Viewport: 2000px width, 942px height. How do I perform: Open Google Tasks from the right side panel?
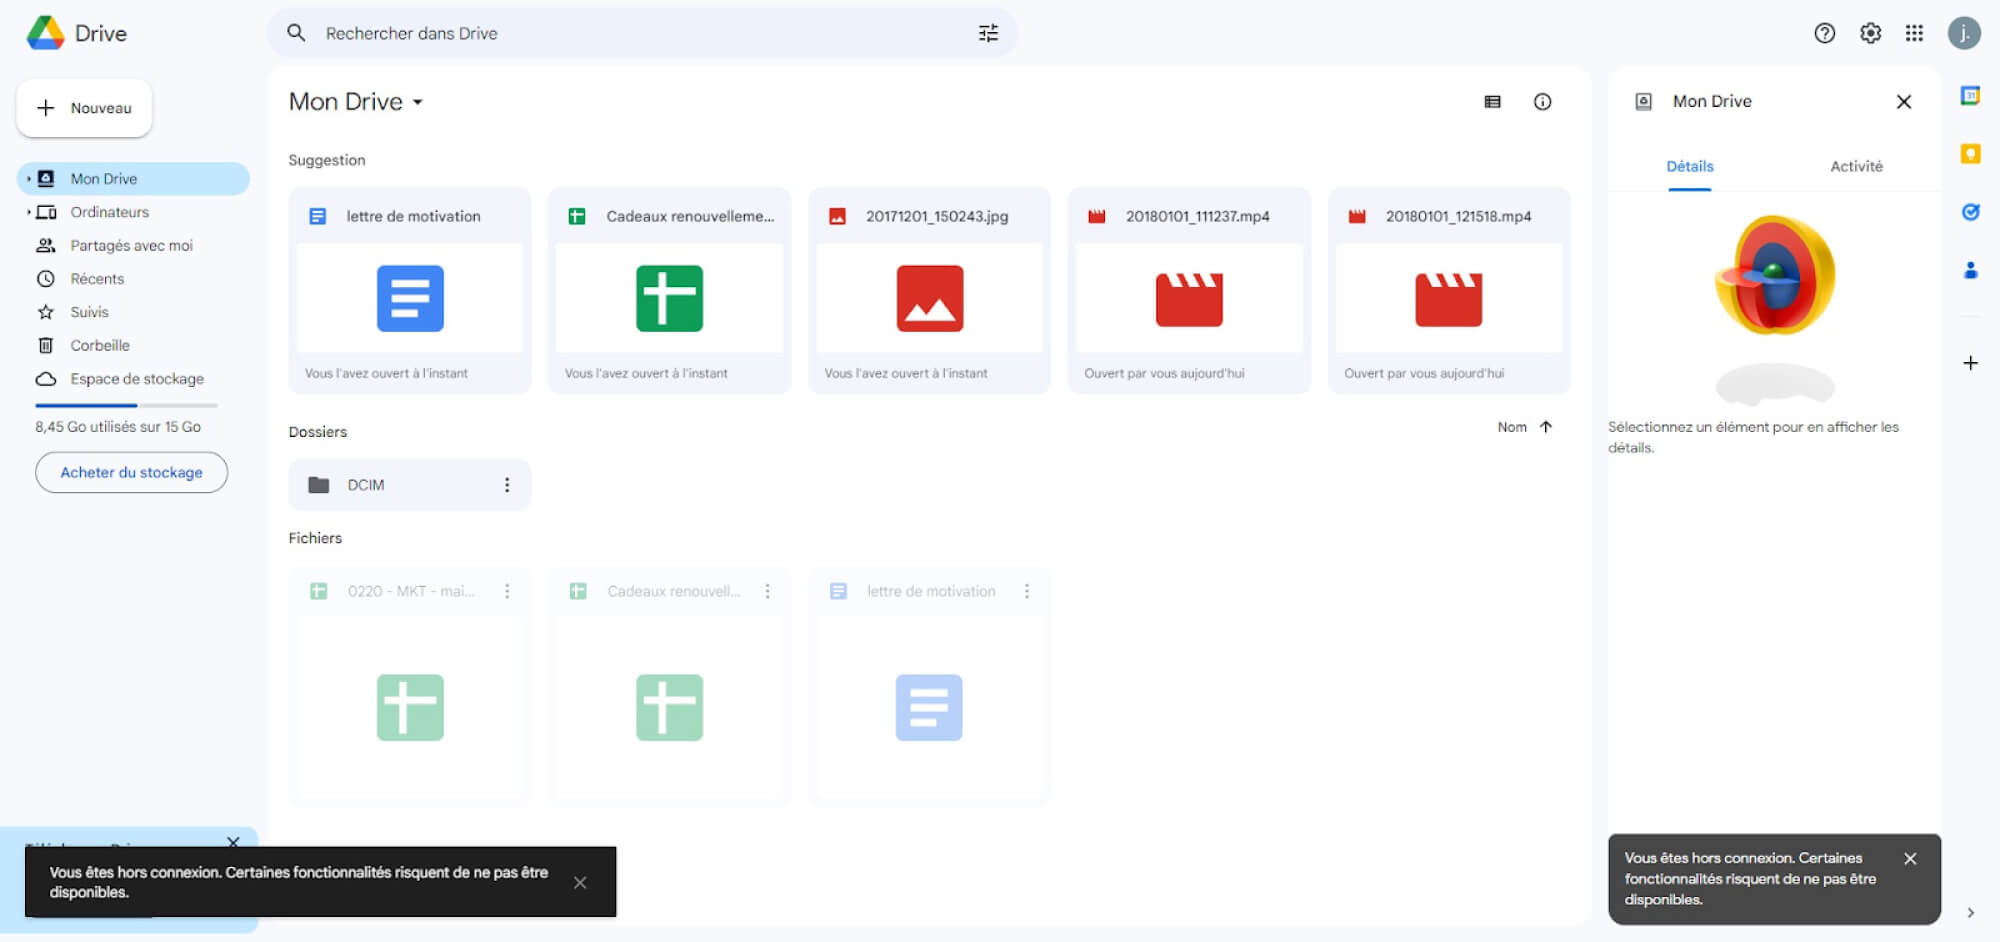pyautogui.click(x=1971, y=212)
